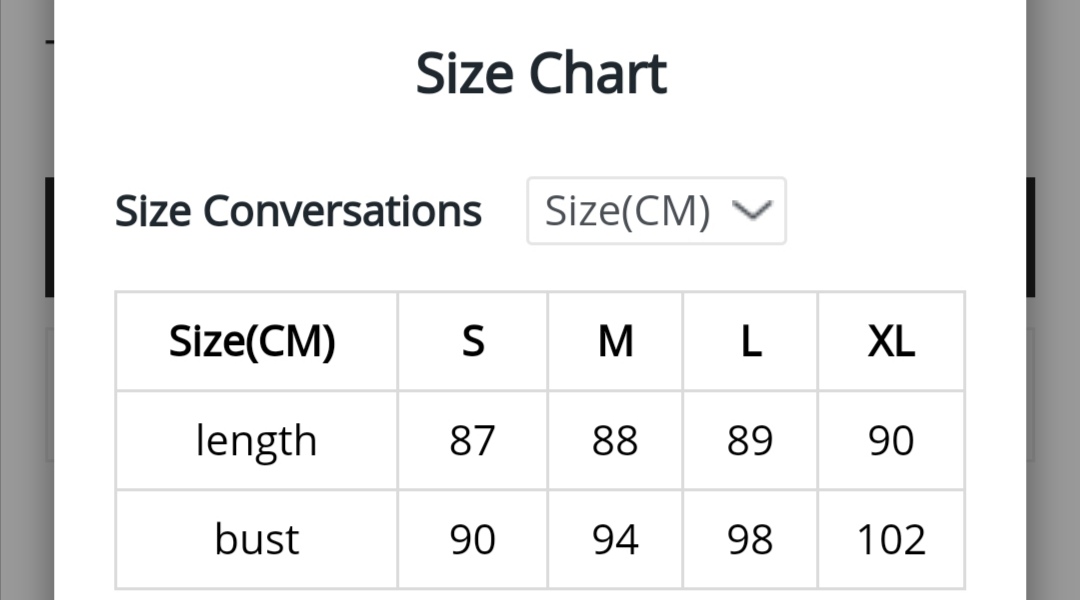Select bust value 98 for size L

pyautogui.click(x=751, y=540)
